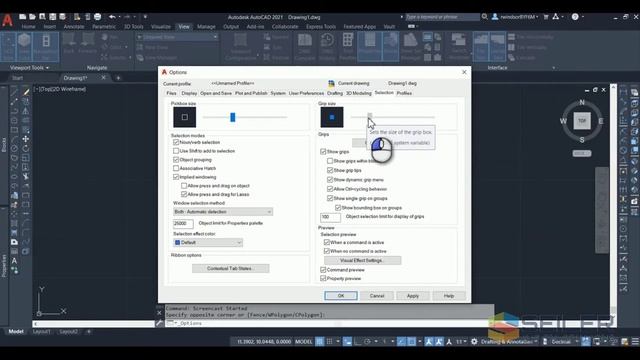Click the new layout plus icon beside Layout2
Screen dimensions: 640x360
[x=89, y=331]
